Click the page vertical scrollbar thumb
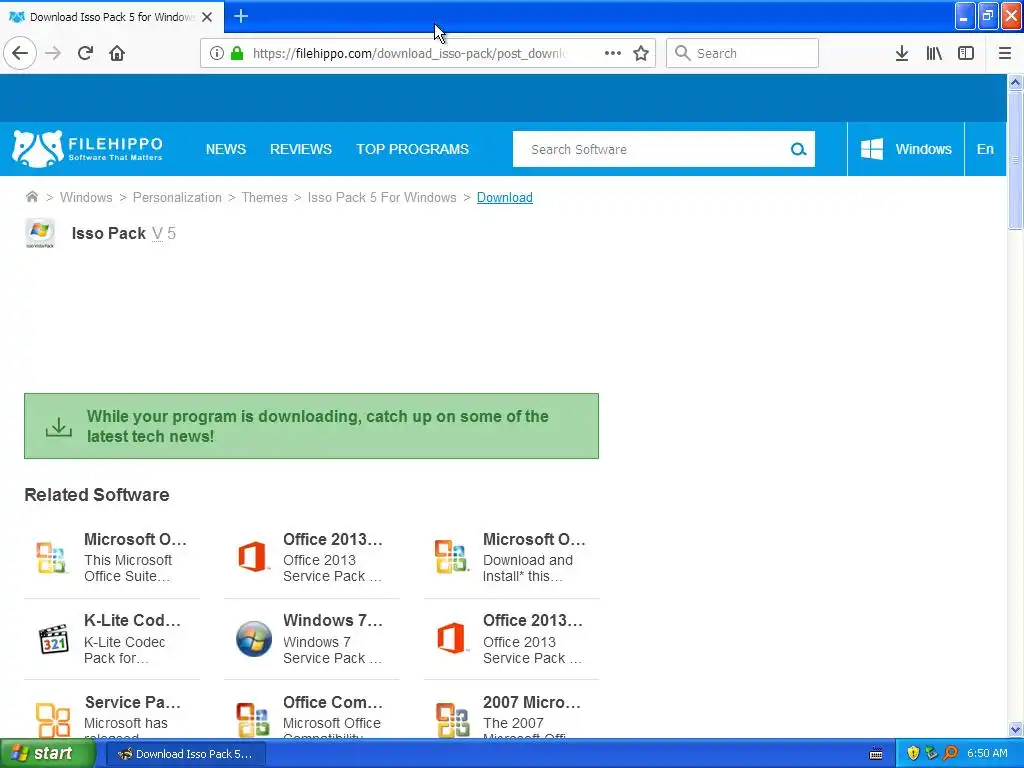 [x=1015, y=160]
